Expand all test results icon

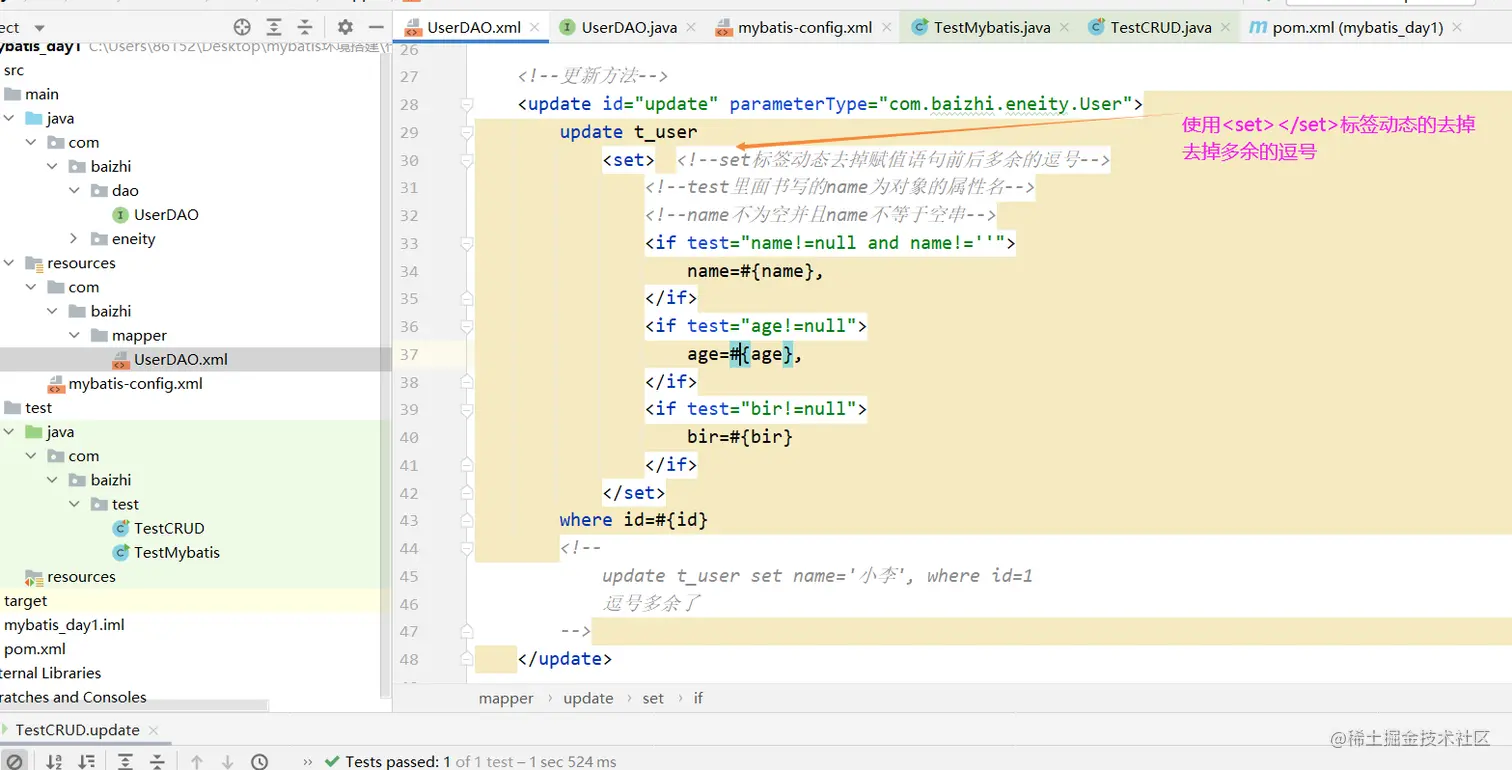125,762
